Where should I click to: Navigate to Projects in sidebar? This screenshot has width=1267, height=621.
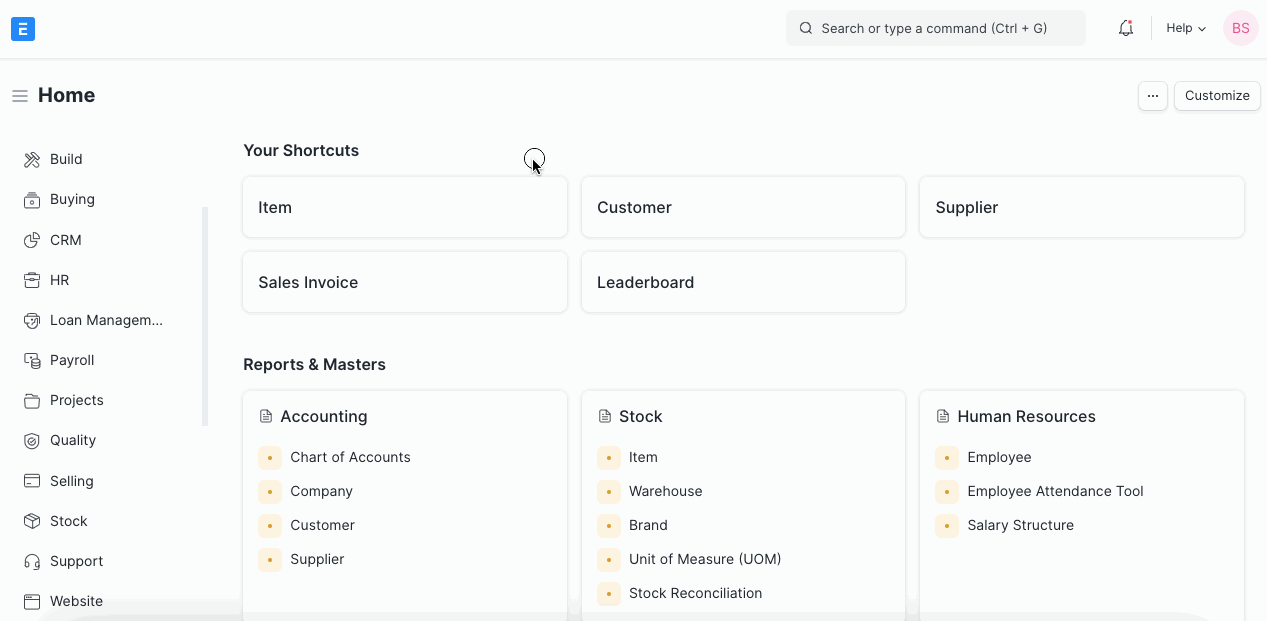click(x=76, y=400)
